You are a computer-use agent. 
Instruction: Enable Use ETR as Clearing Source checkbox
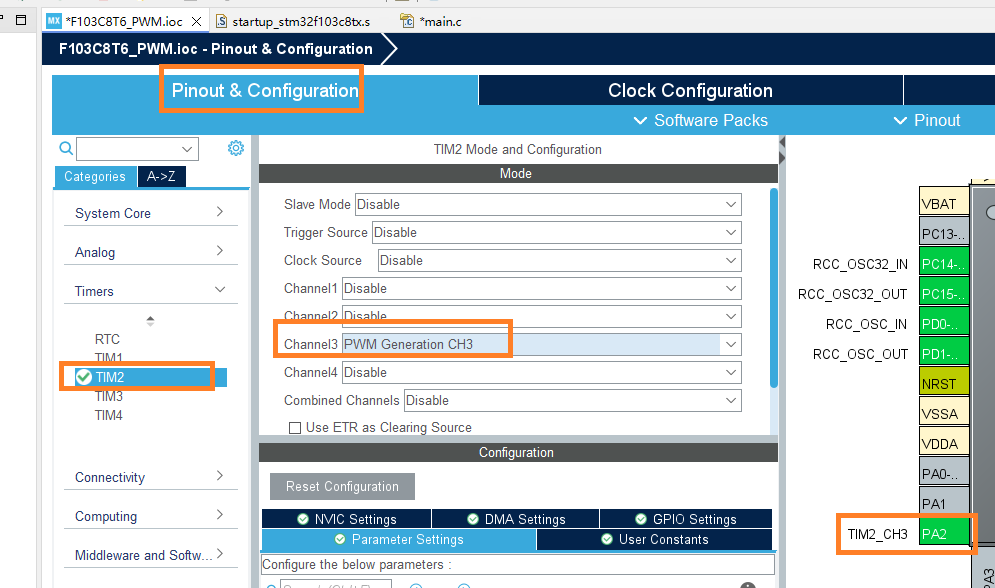click(294, 428)
